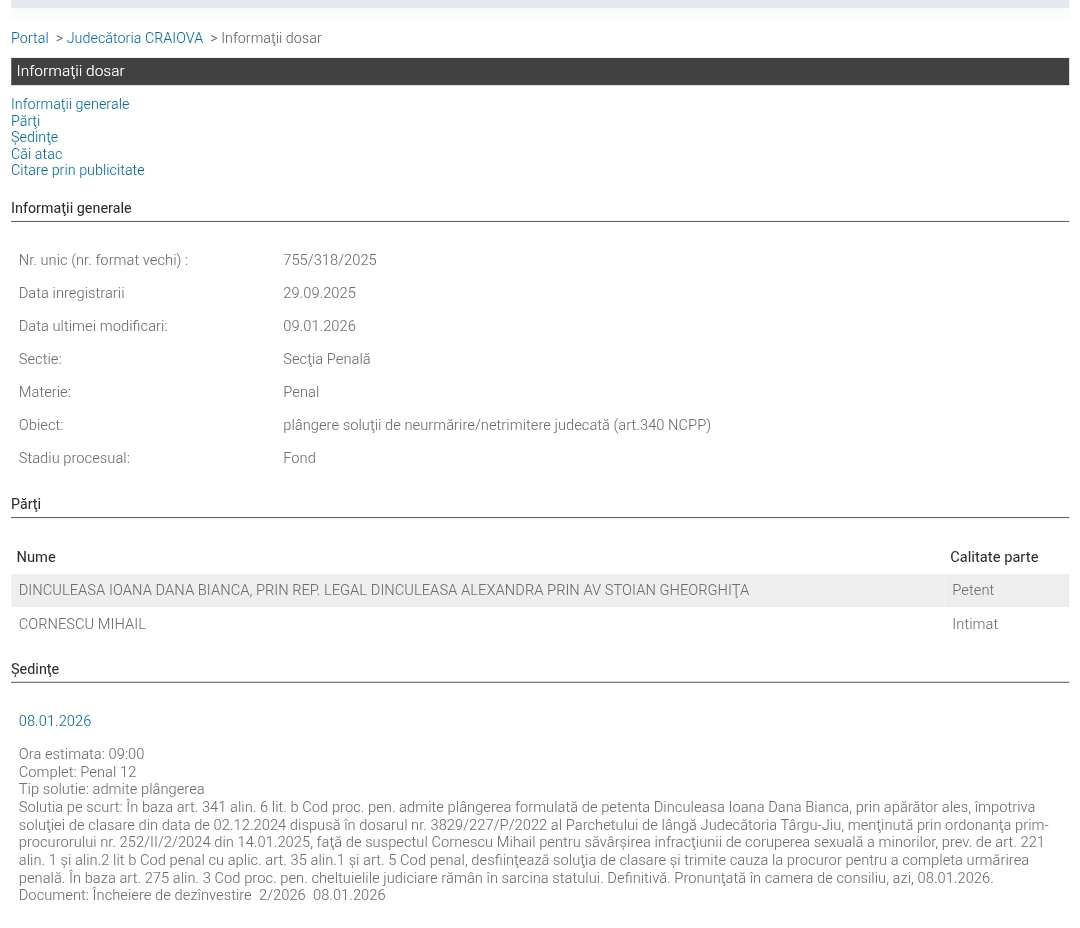Viewport: 1080px width, 928px height.
Task: Go to Judecătoria CRAIOVA breadcrumb
Action: point(135,38)
